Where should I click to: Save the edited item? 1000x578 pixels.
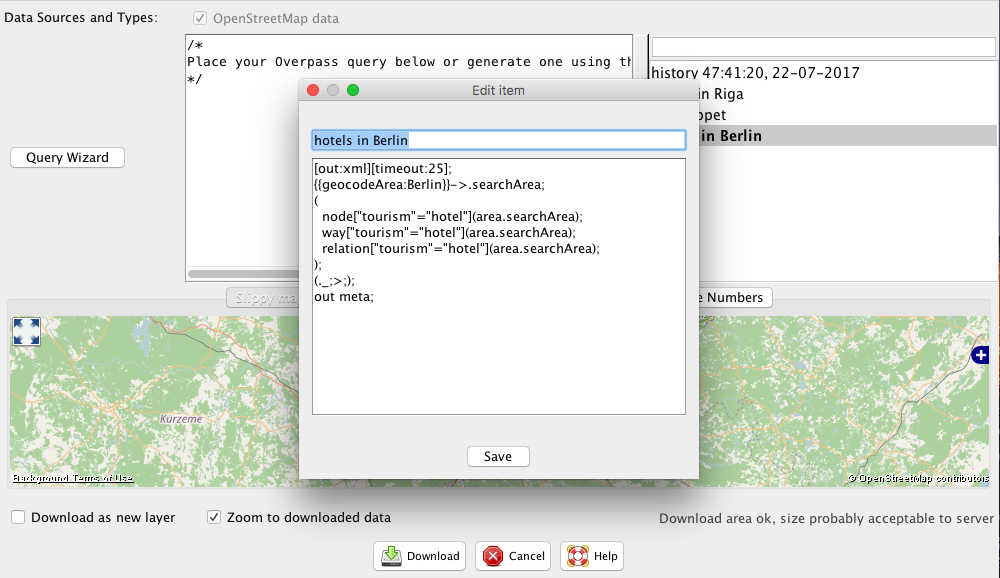point(497,456)
